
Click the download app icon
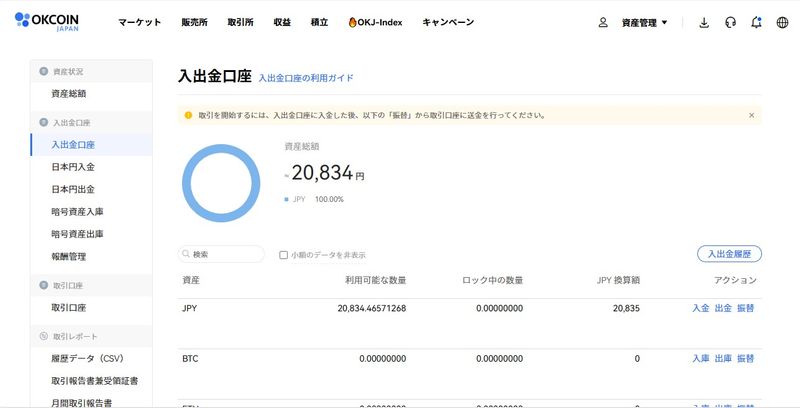(x=704, y=22)
